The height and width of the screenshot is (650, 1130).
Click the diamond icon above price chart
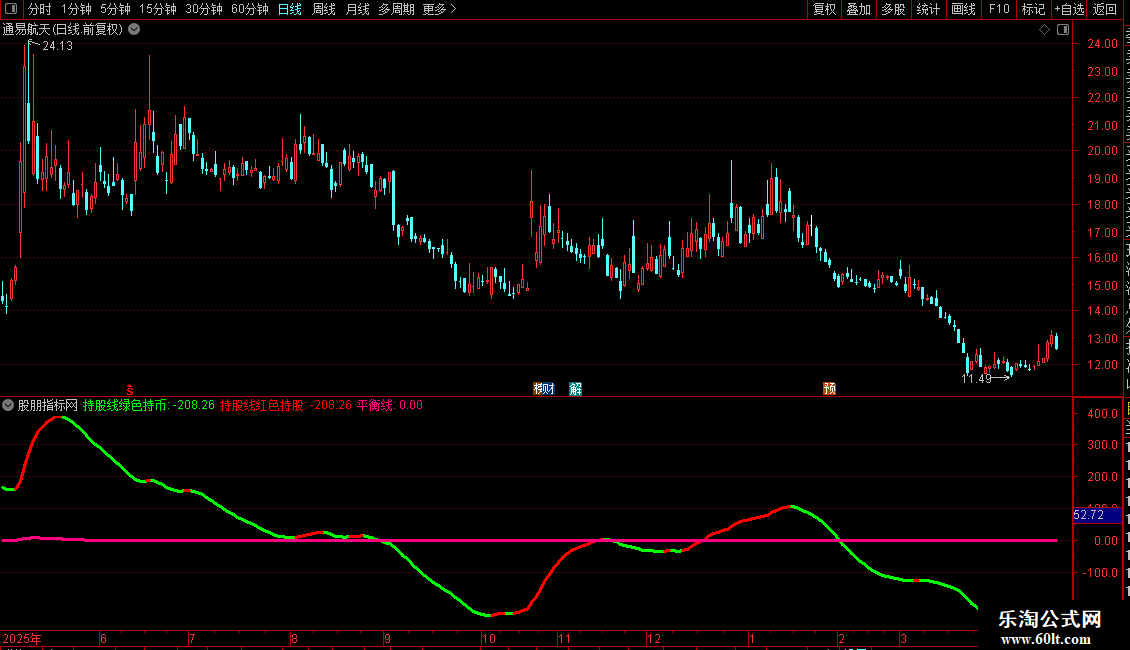[1044, 30]
